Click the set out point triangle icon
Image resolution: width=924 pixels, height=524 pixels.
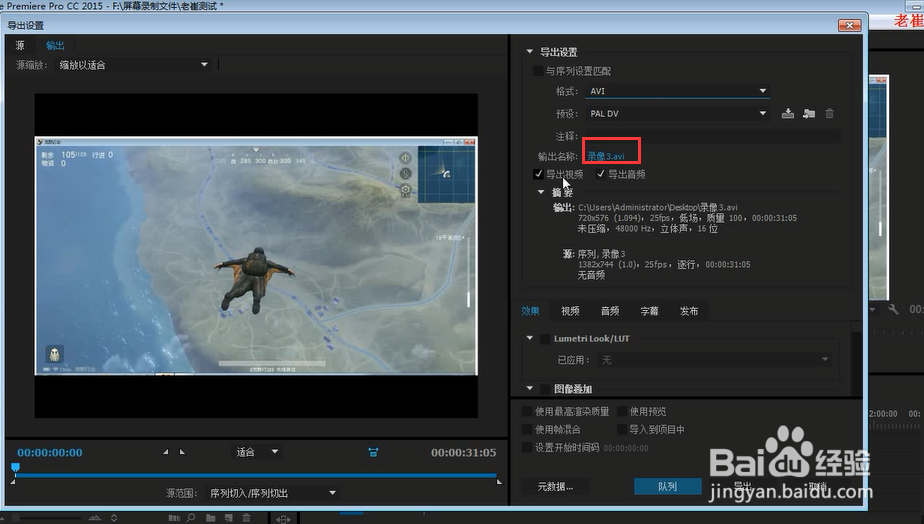[182, 452]
